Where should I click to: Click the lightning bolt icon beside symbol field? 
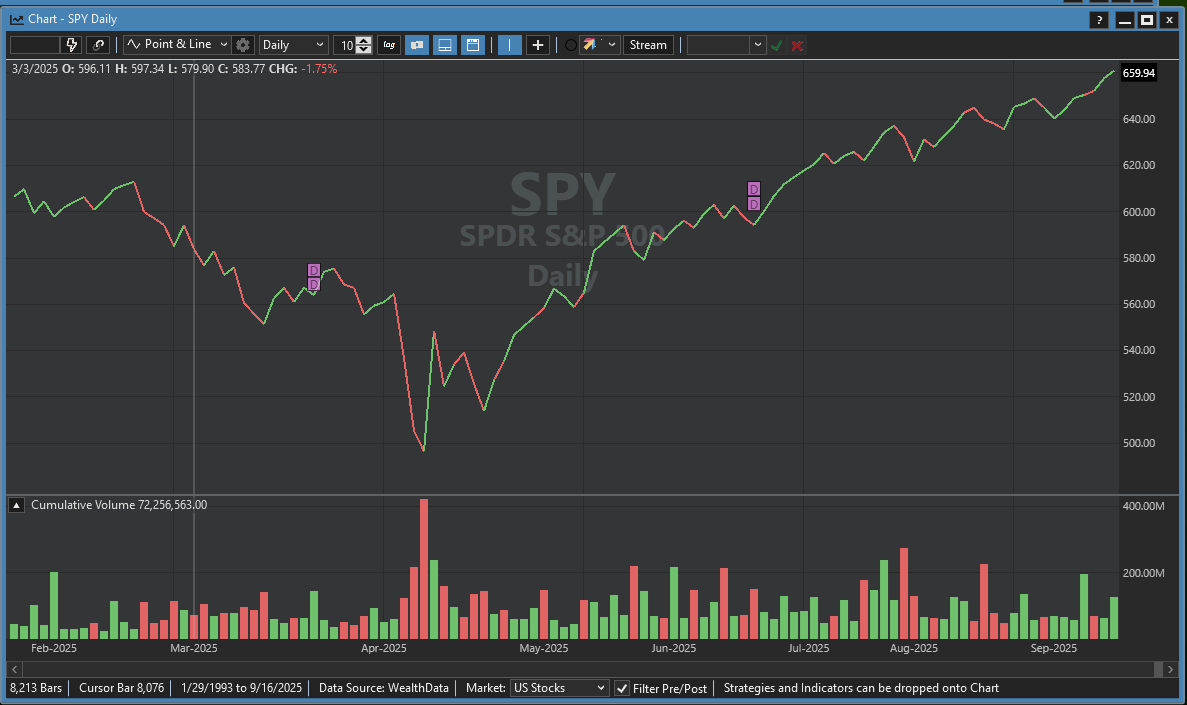pyautogui.click(x=72, y=45)
